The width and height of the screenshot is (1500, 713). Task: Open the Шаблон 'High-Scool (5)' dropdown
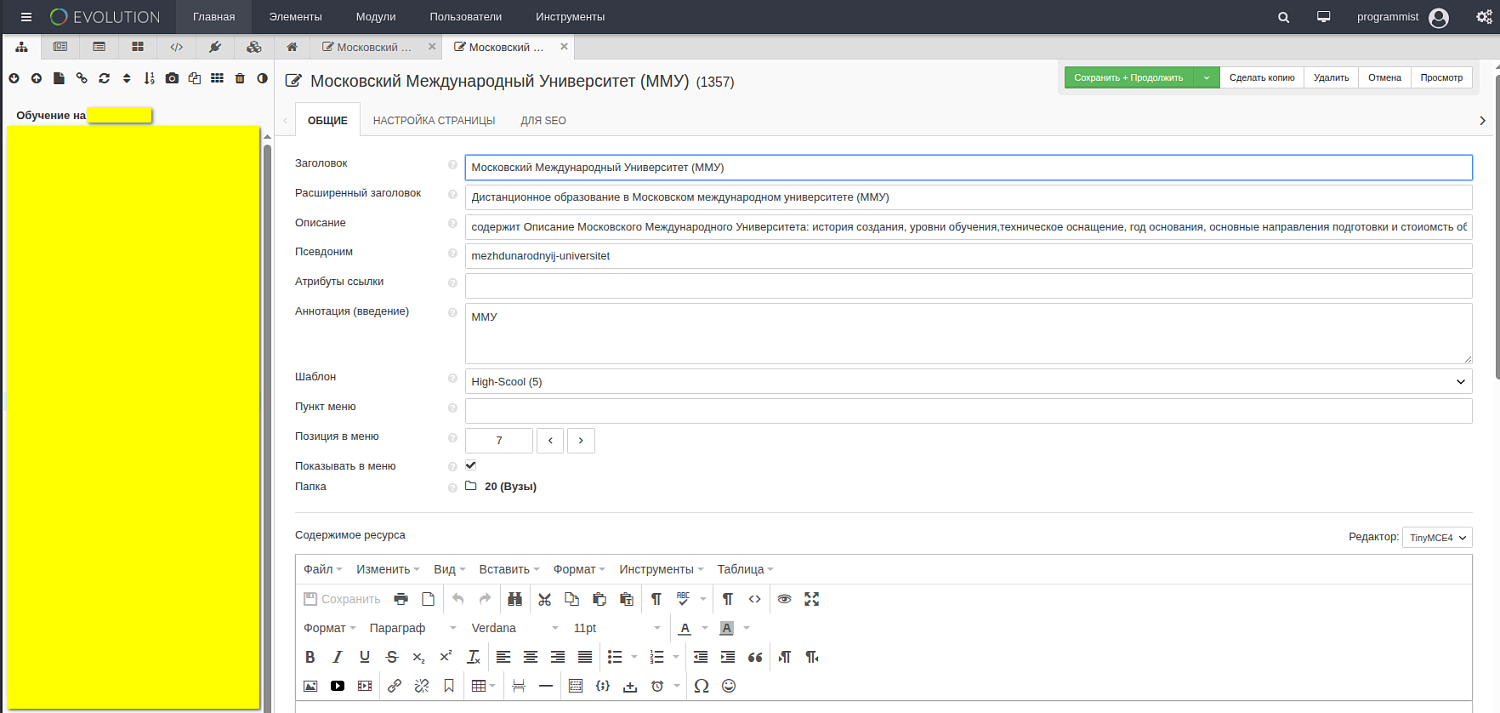[968, 381]
